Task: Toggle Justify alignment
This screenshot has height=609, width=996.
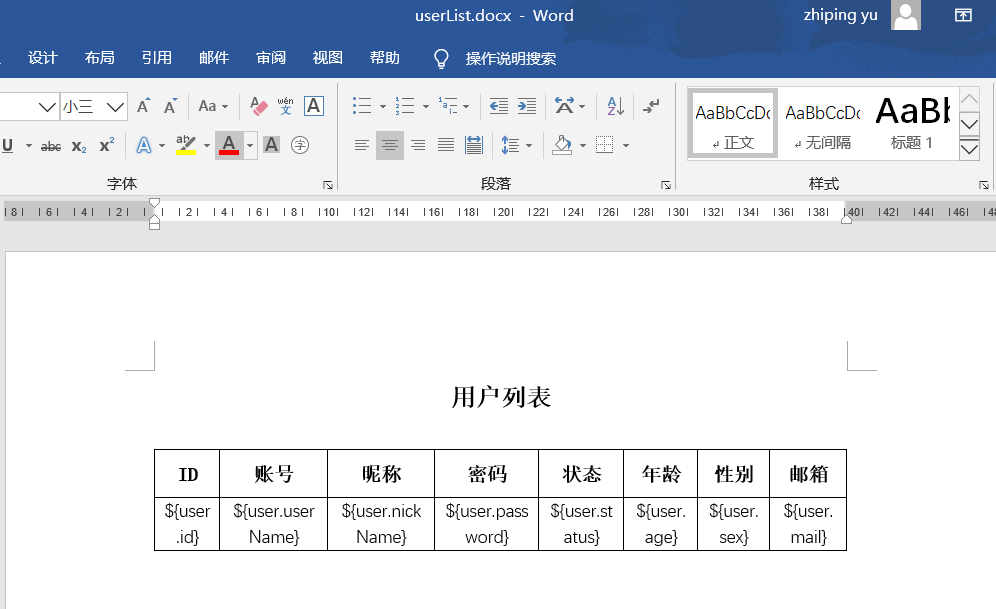Action: click(x=444, y=144)
